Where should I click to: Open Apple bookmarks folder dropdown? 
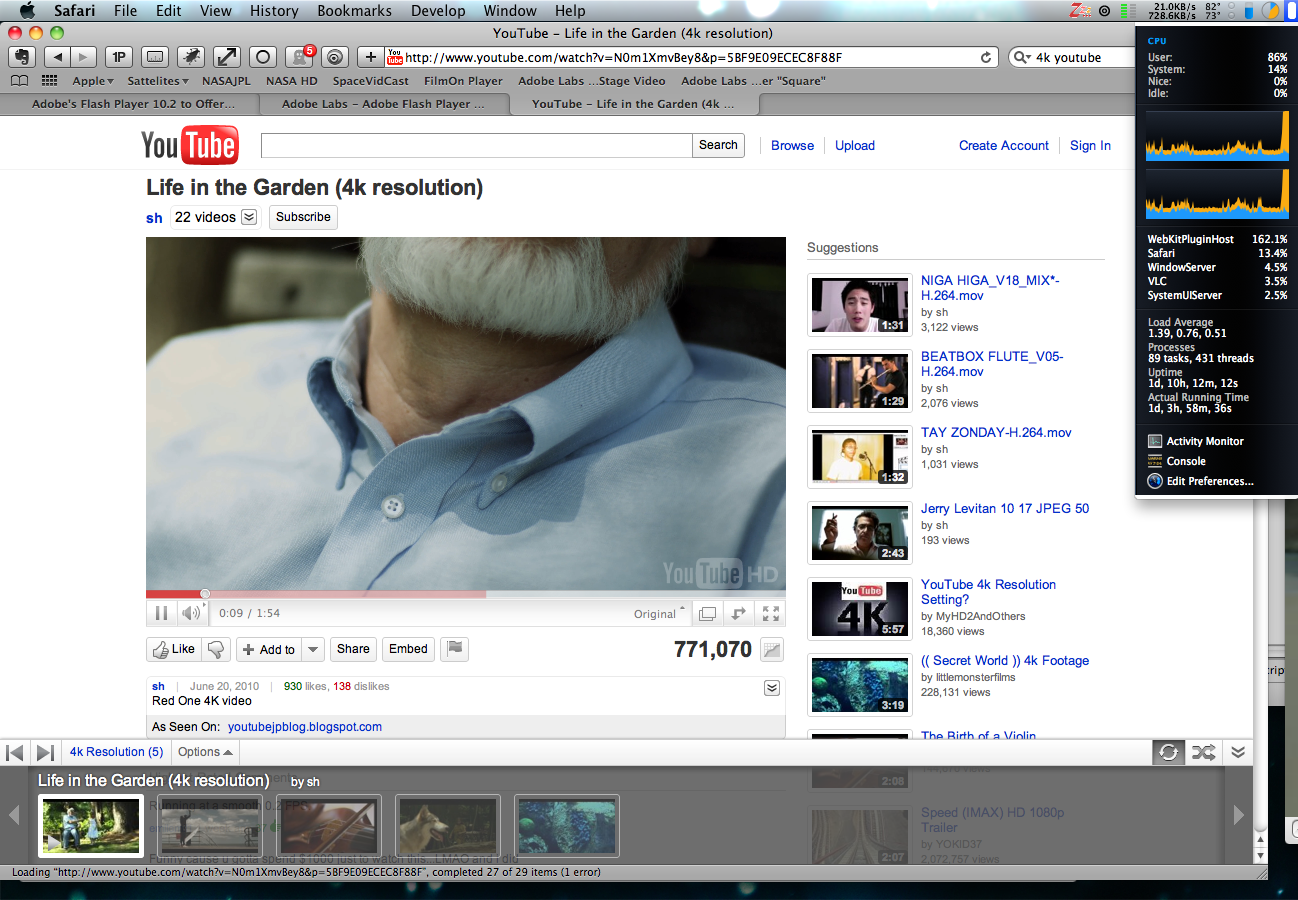point(93,81)
